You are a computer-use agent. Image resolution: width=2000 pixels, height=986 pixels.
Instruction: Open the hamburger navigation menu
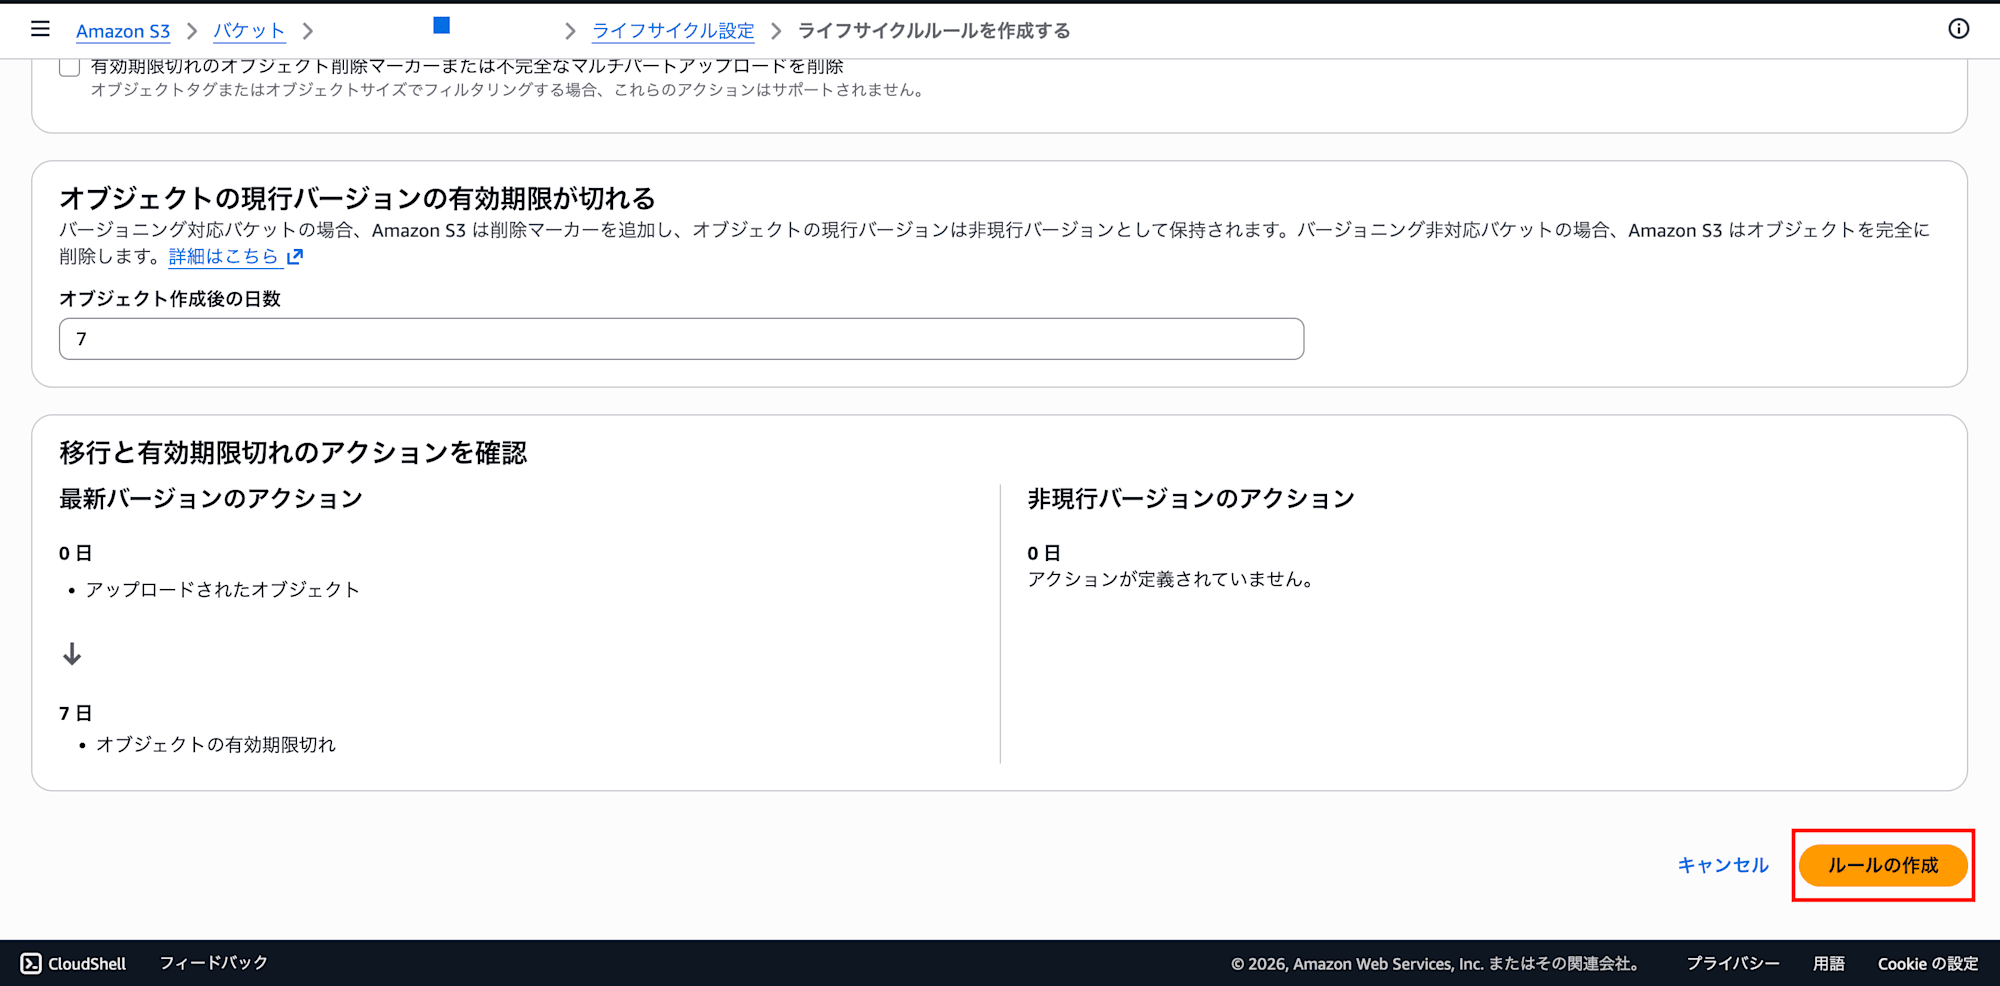pos(40,29)
